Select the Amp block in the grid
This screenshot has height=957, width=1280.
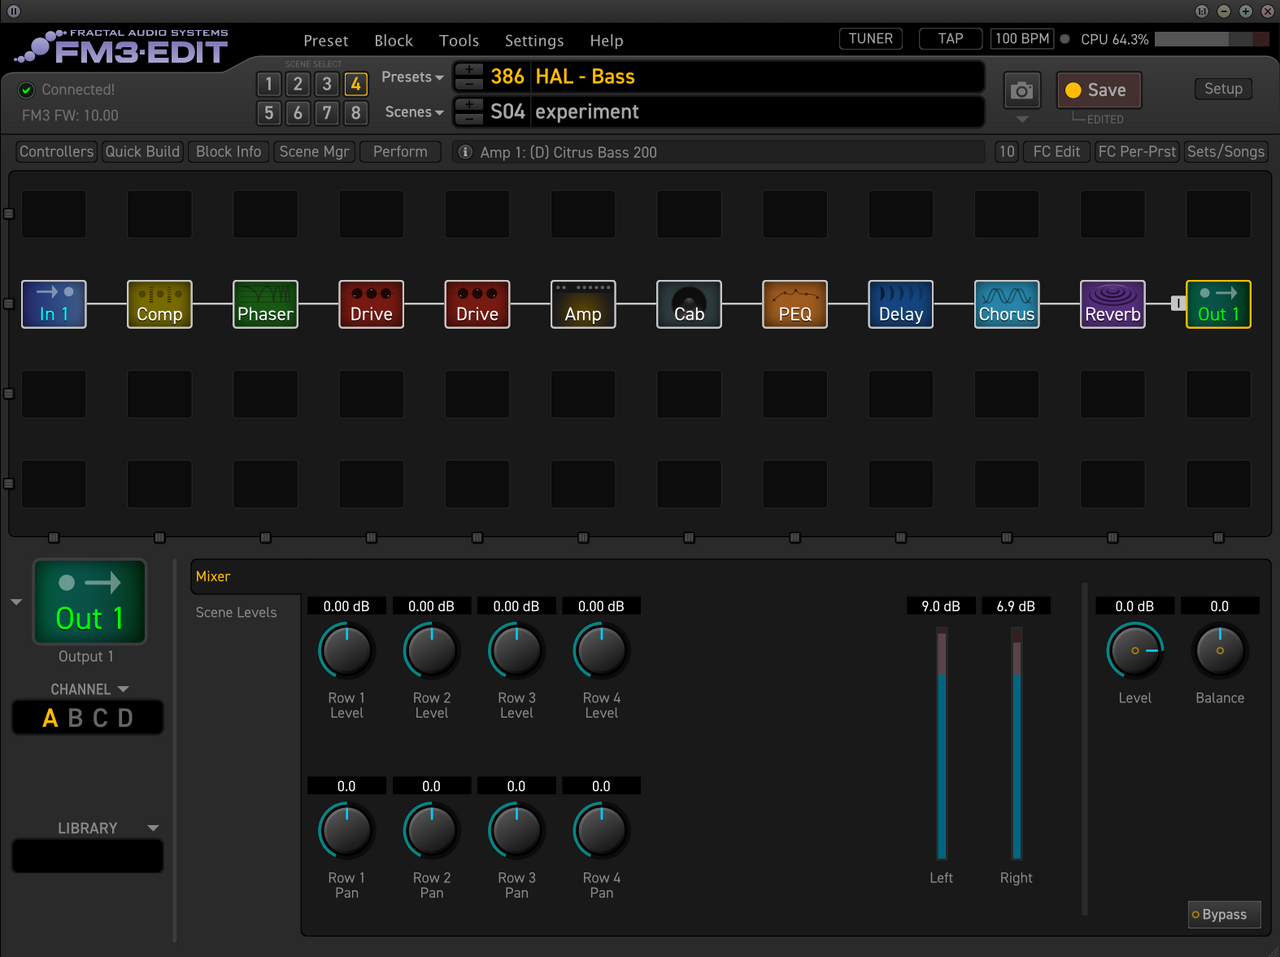(583, 304)
